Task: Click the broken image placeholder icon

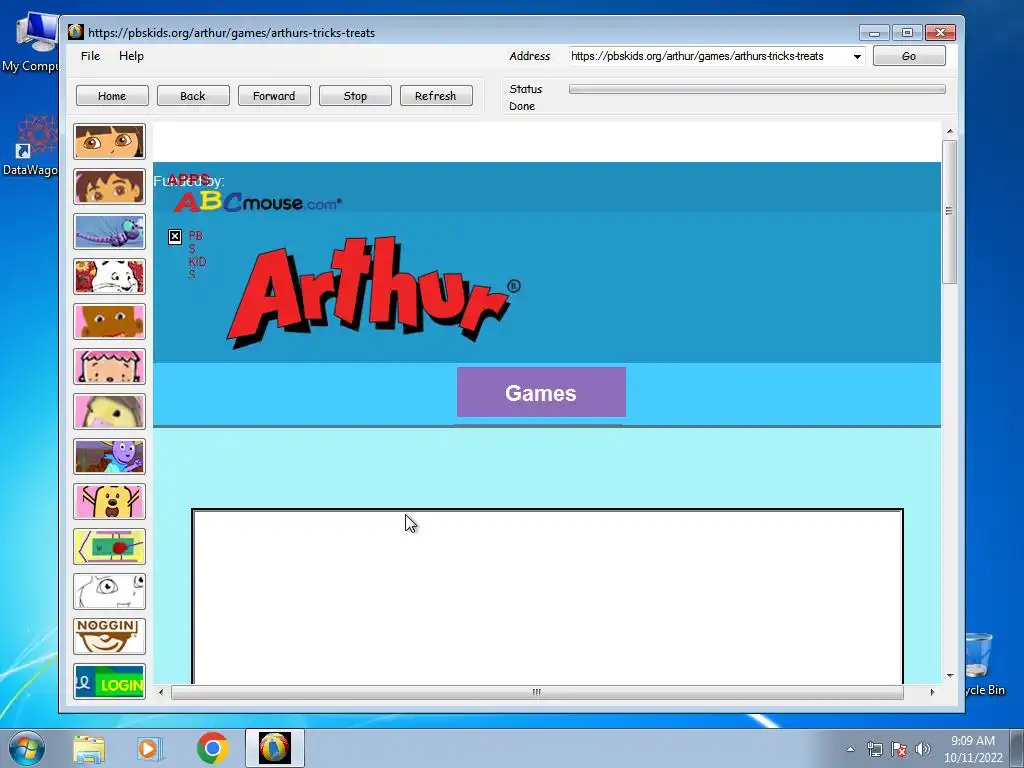Action: (175, 236)
